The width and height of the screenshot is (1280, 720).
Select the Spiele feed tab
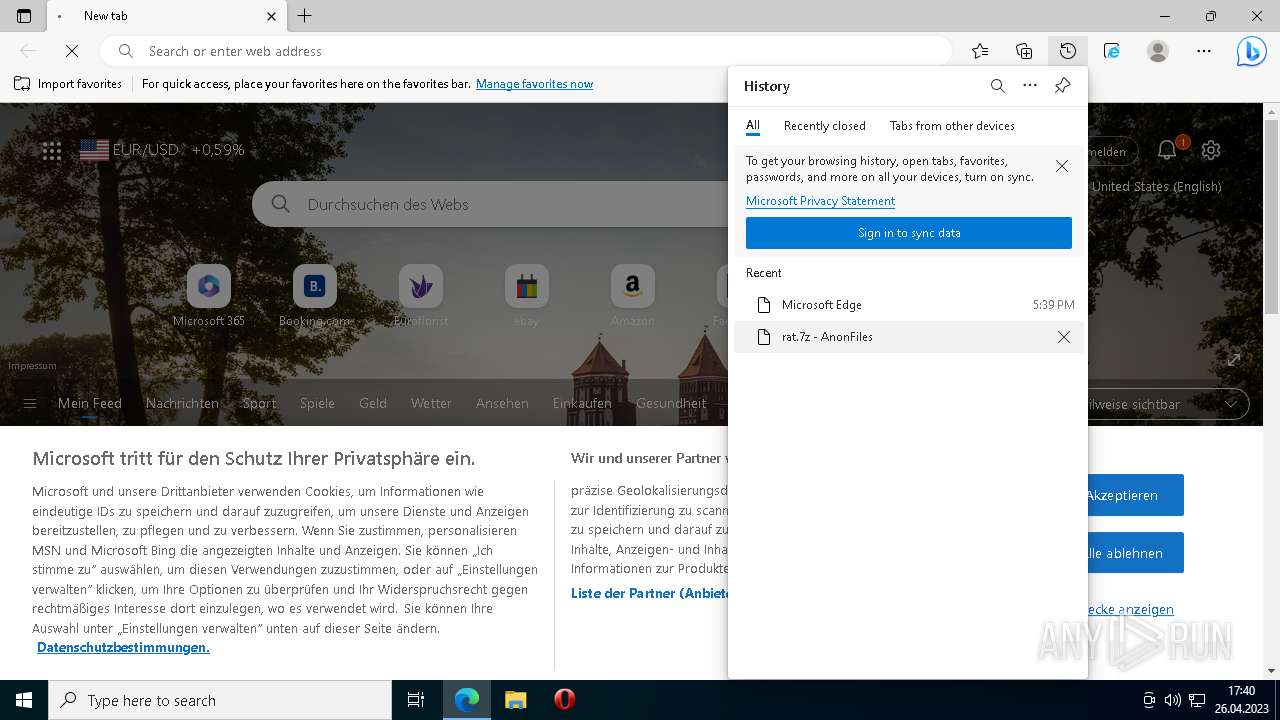tap(317, 404)
